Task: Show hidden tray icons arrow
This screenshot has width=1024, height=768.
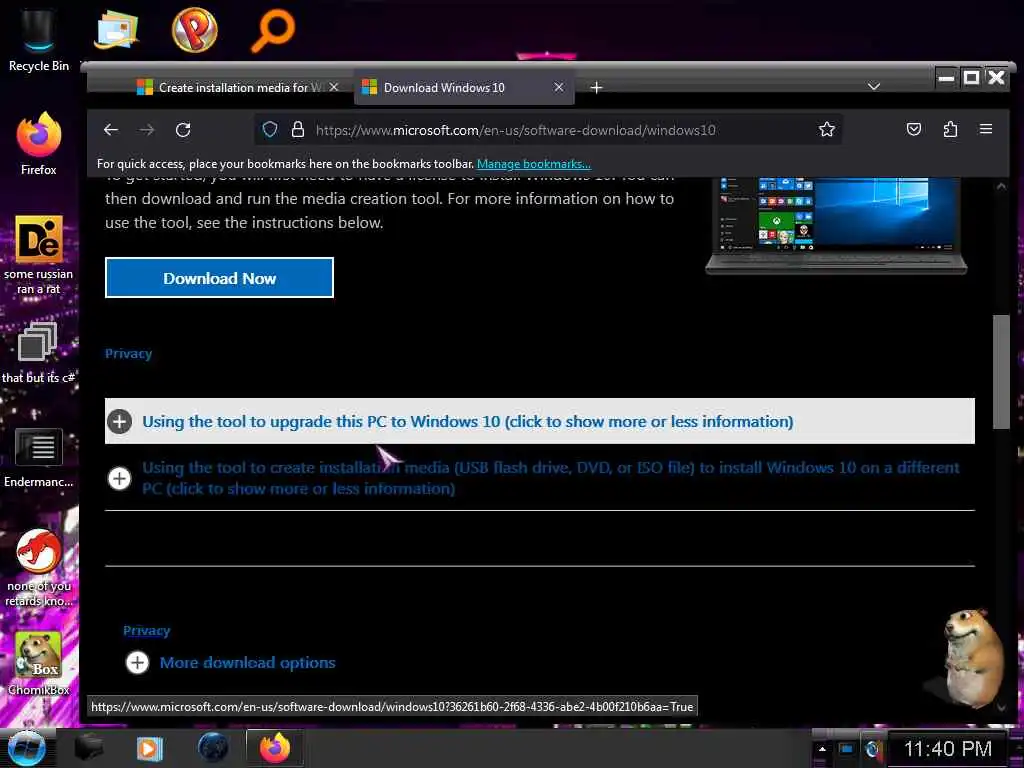Action: (822, 749)
